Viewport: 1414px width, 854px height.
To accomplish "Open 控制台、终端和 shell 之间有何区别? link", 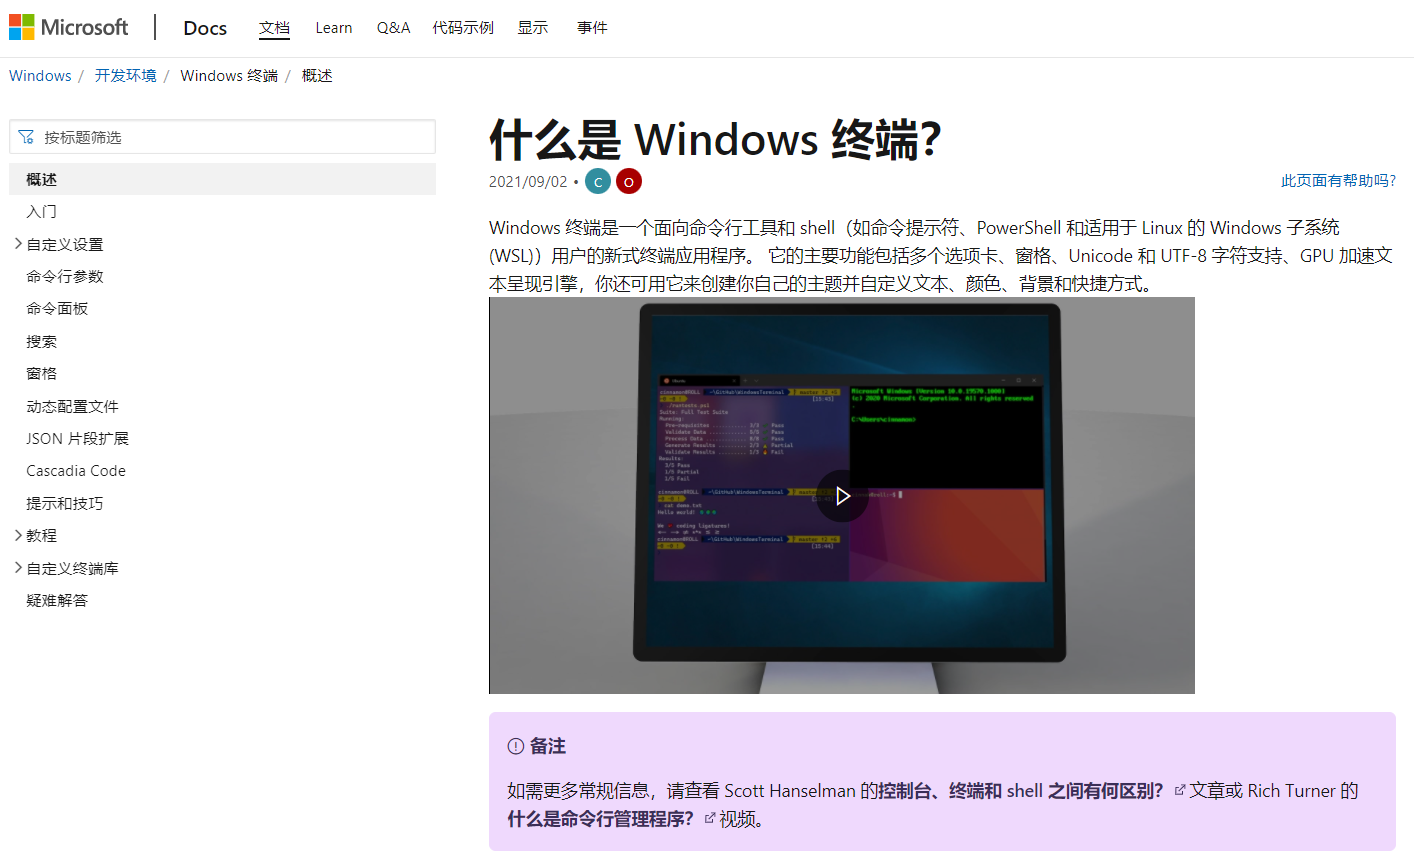I will pyautogui.click(x=1021, y=791).
